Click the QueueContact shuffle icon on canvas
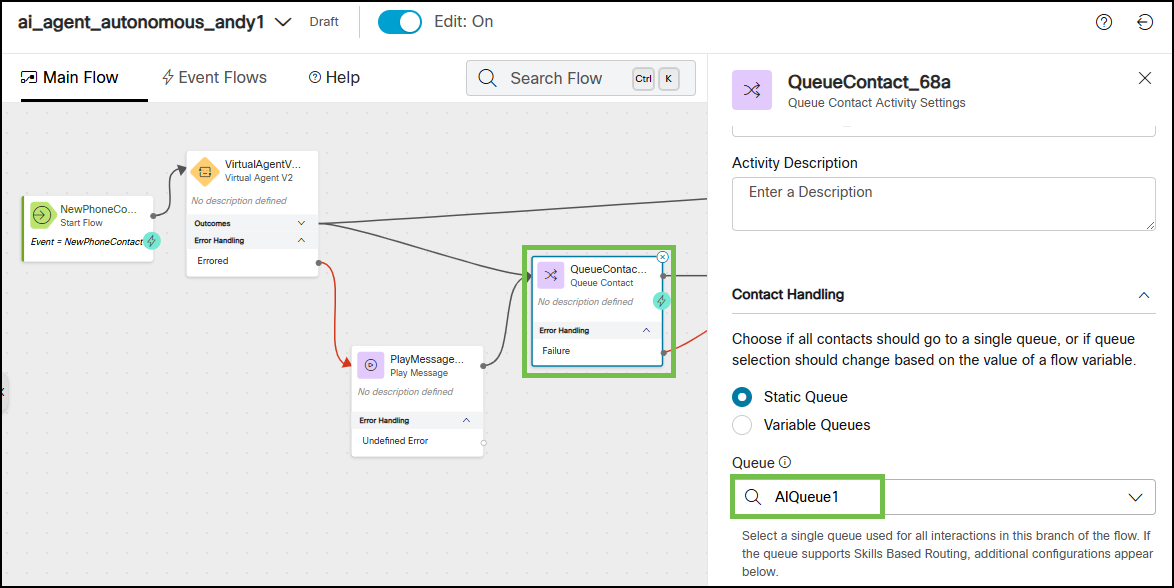 click(x=551, y=275)
